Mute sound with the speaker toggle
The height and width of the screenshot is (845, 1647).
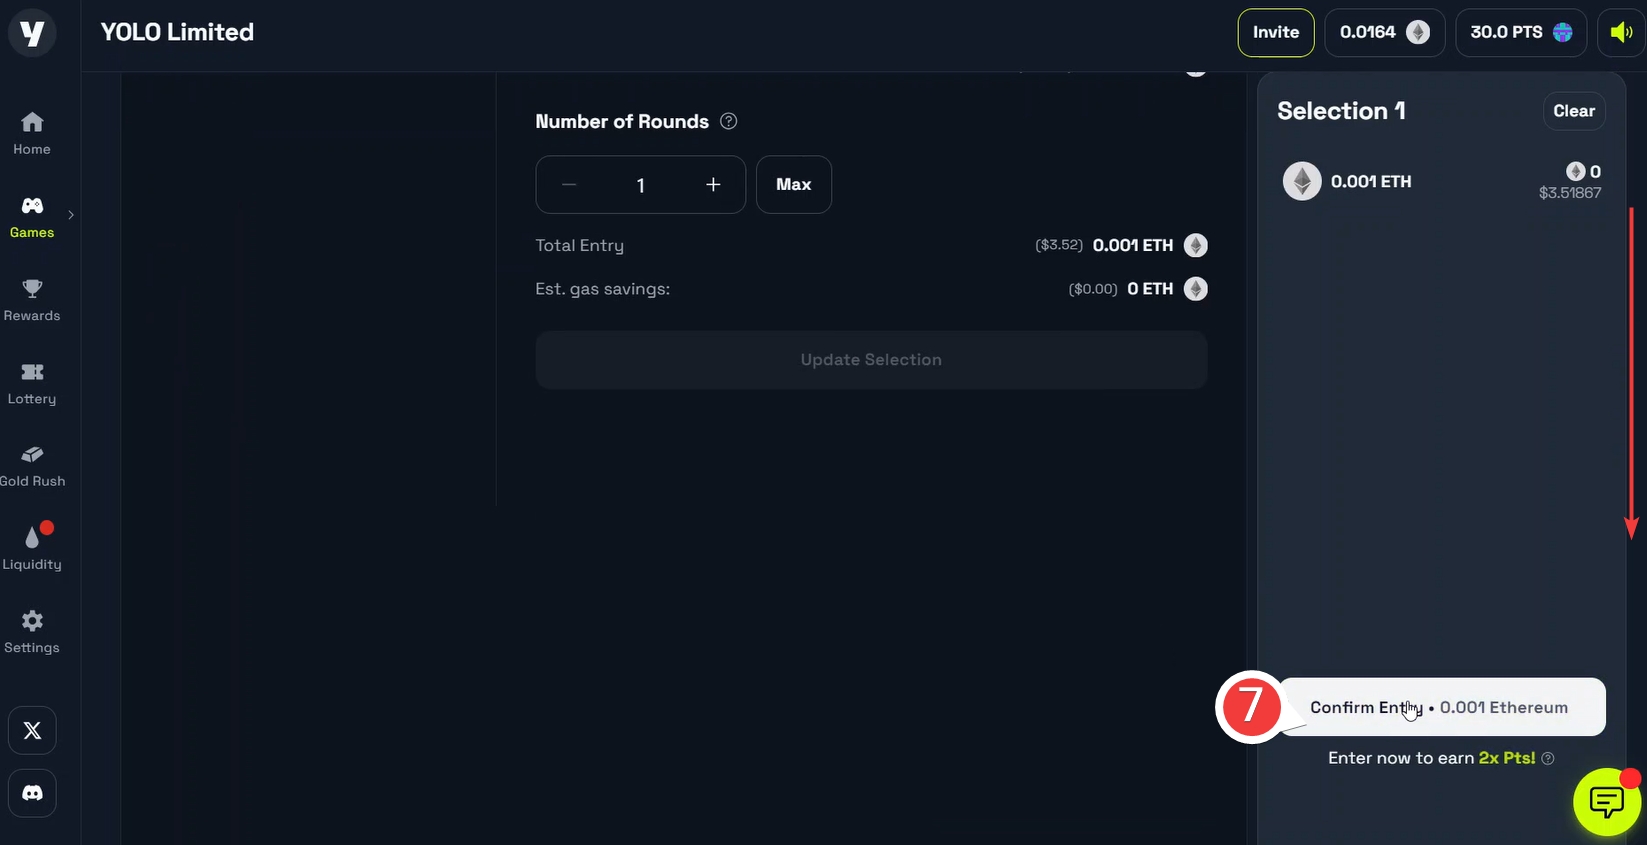[x=1621, y=33]
